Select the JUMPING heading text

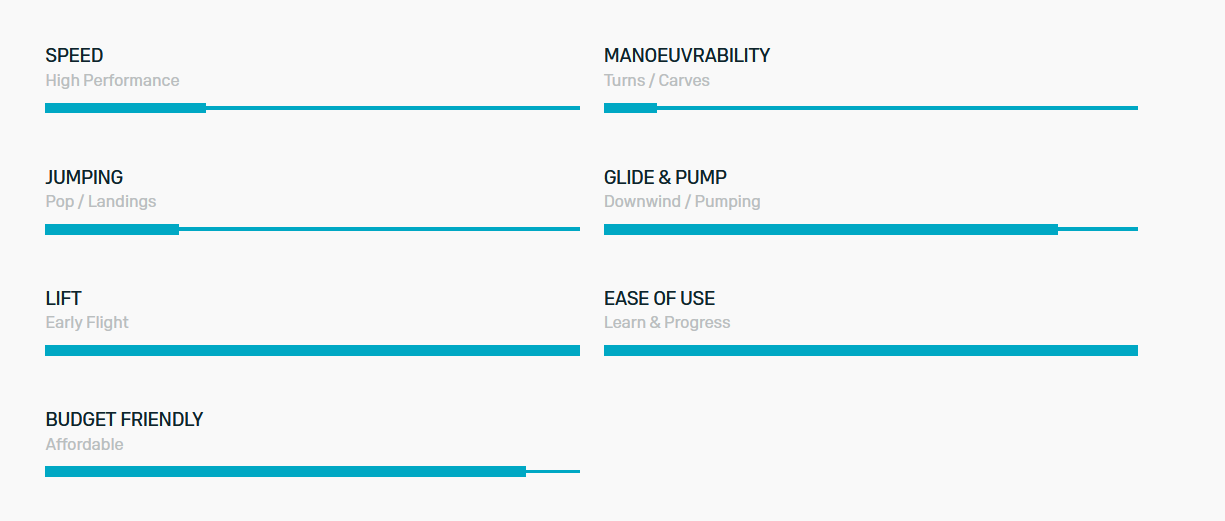pyautogui.click(x=84, y=178)
